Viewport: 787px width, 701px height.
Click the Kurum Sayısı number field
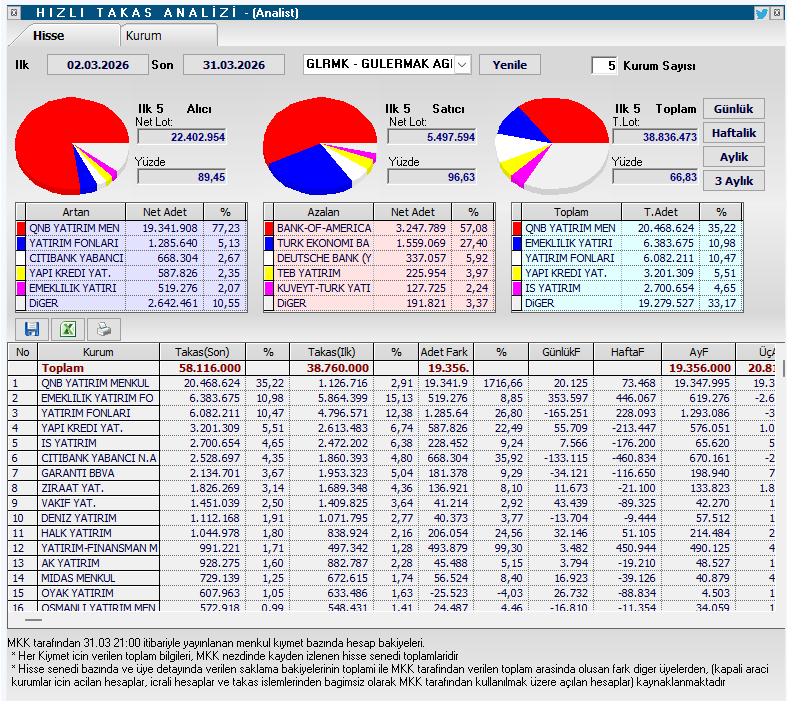pos(604,65)
